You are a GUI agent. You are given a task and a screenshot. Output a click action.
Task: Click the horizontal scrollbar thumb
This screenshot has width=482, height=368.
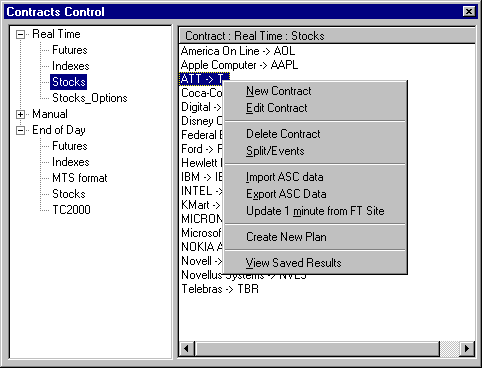(318, 349)
